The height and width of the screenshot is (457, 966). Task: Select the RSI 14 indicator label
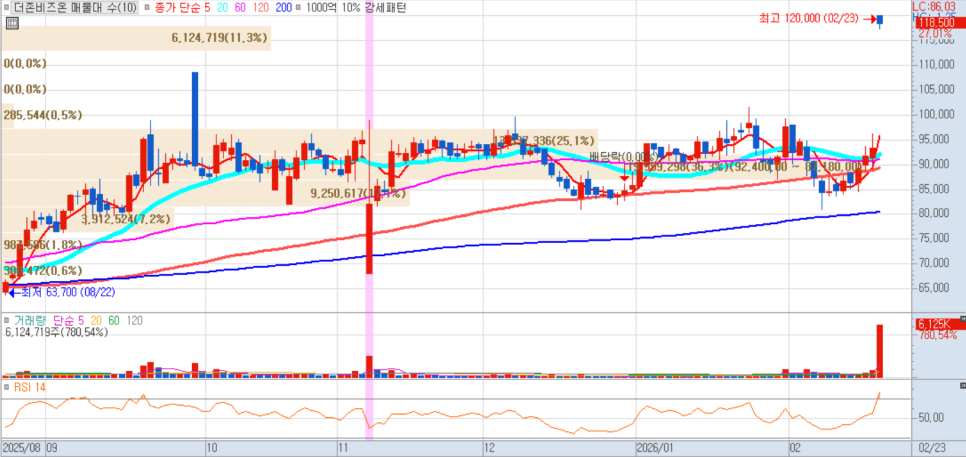click(x=29, y=387)
